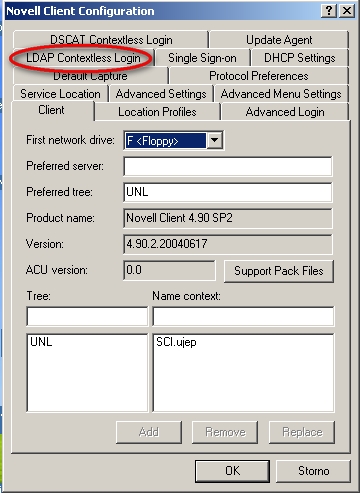Viewport: 360px width, 493px height.
Task: Close the Novell Client Configuration dialog
Action: tap(347, 11)
